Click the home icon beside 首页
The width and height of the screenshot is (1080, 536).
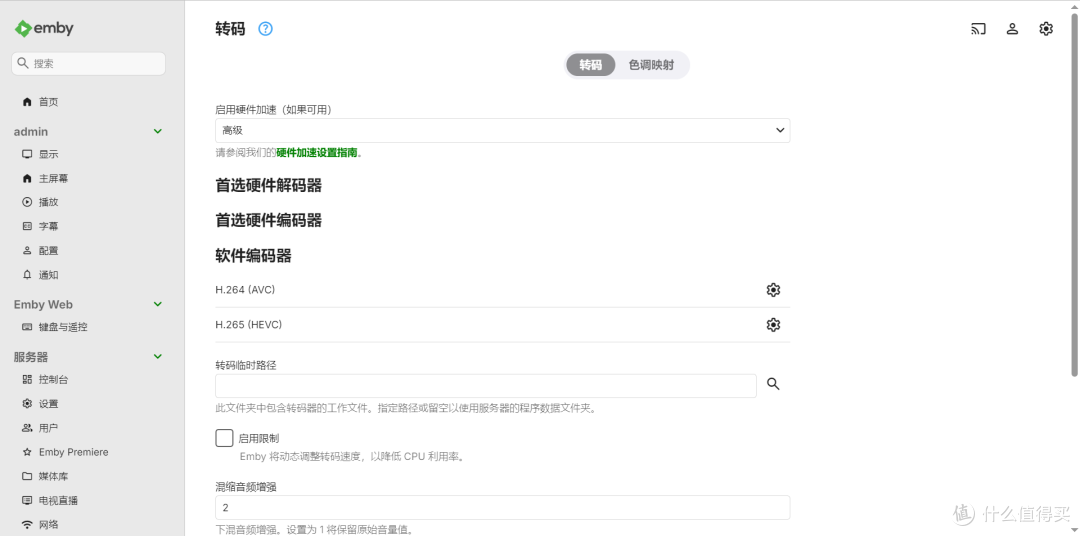tap(27, 102)
